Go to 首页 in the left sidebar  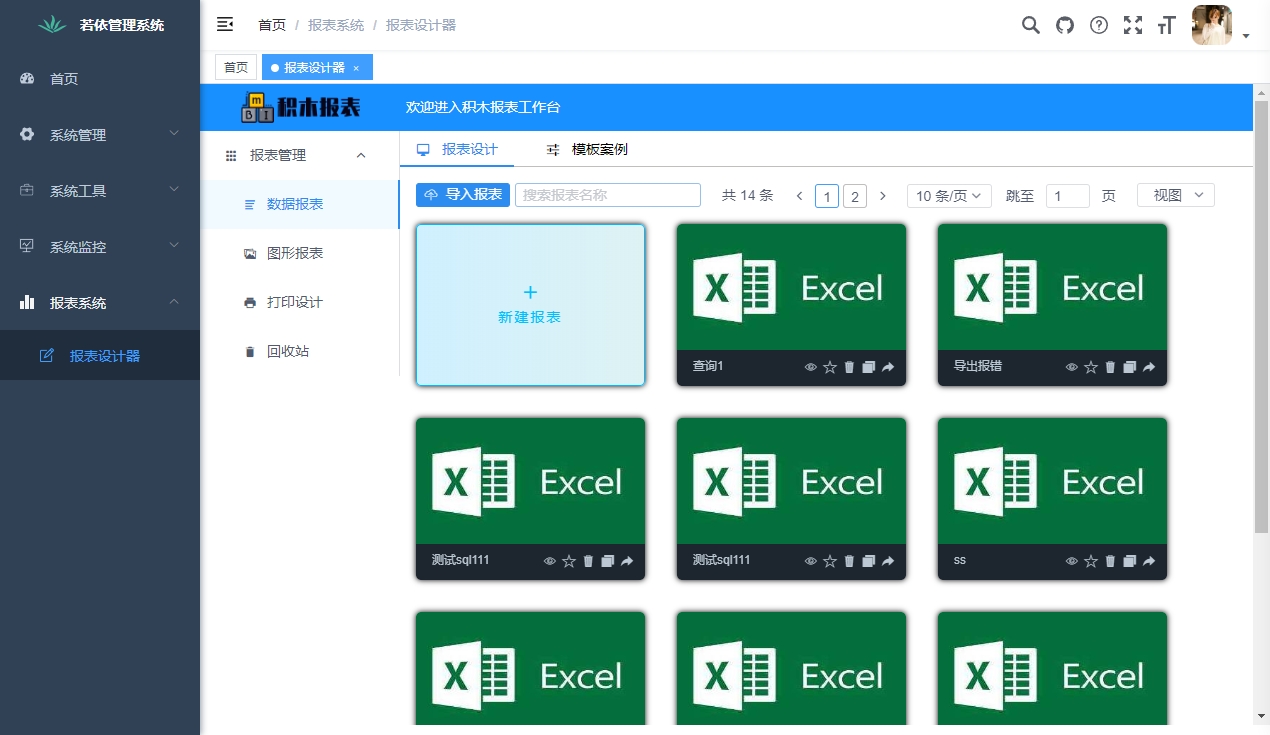click(100, 78)
